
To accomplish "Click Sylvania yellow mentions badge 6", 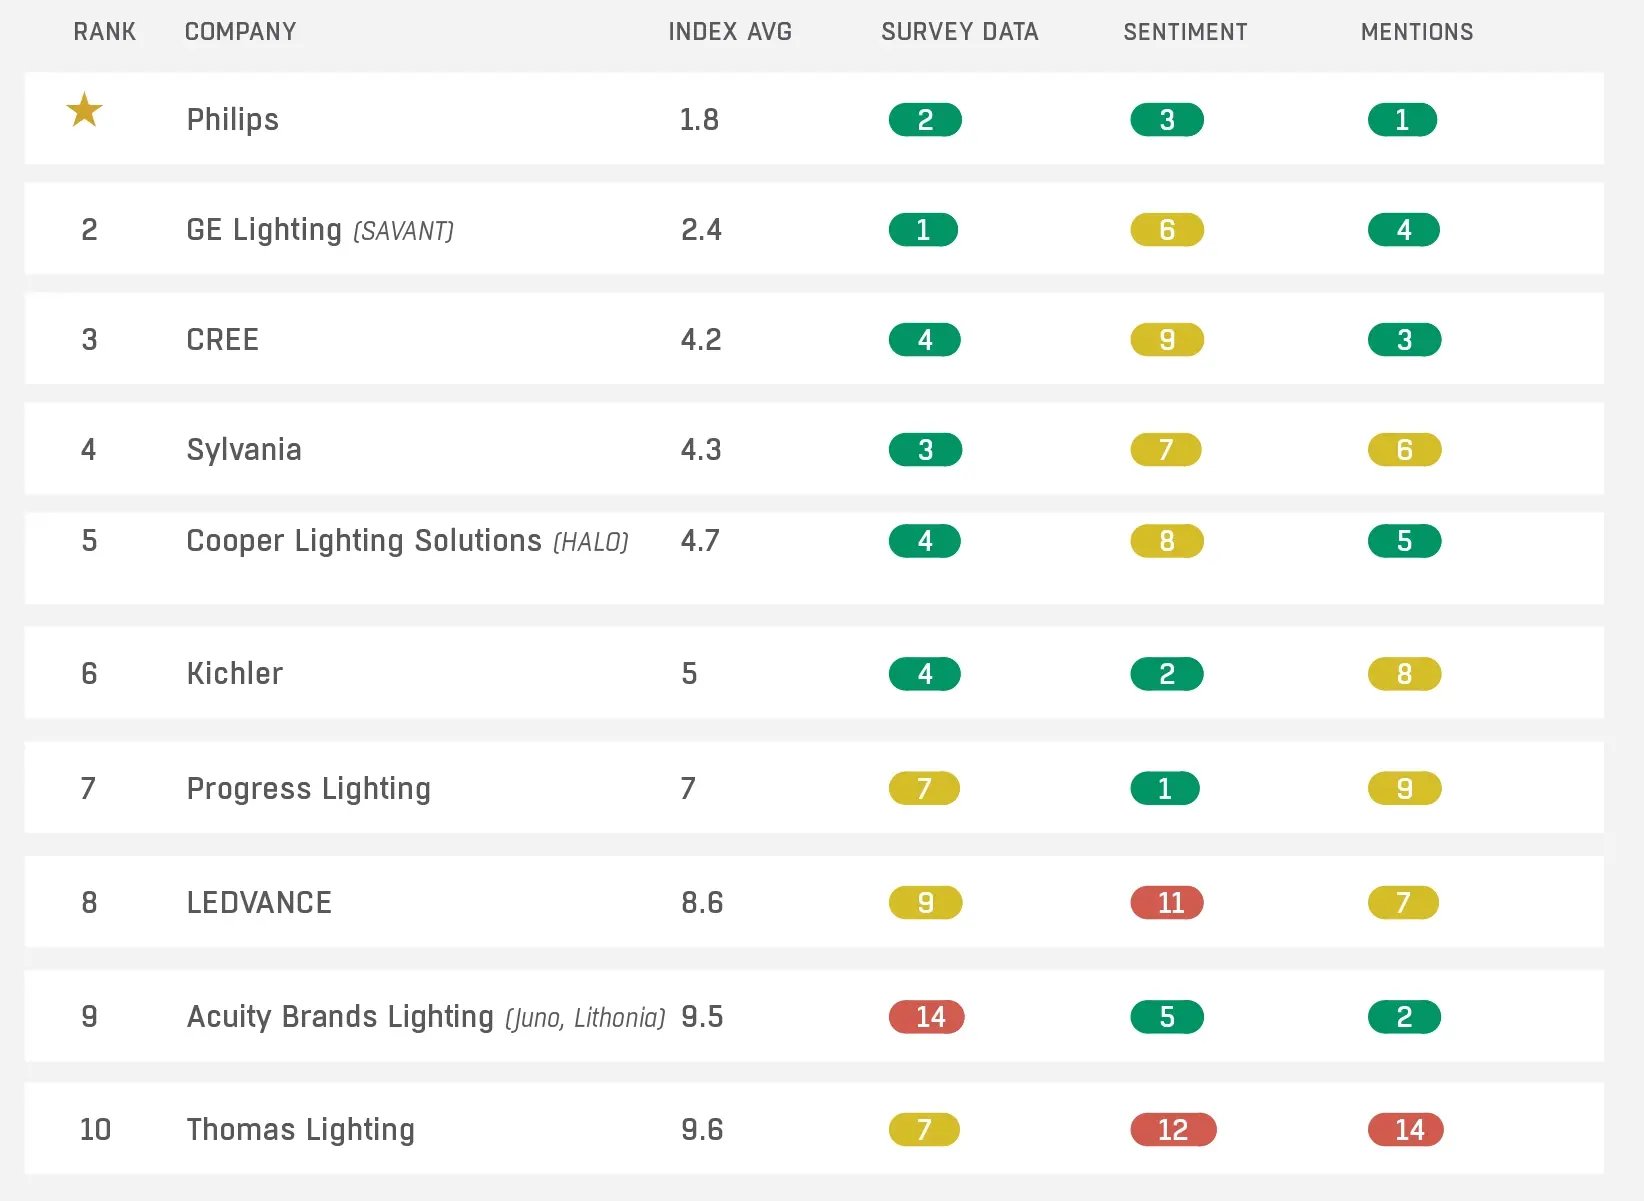I will 1405,450.
